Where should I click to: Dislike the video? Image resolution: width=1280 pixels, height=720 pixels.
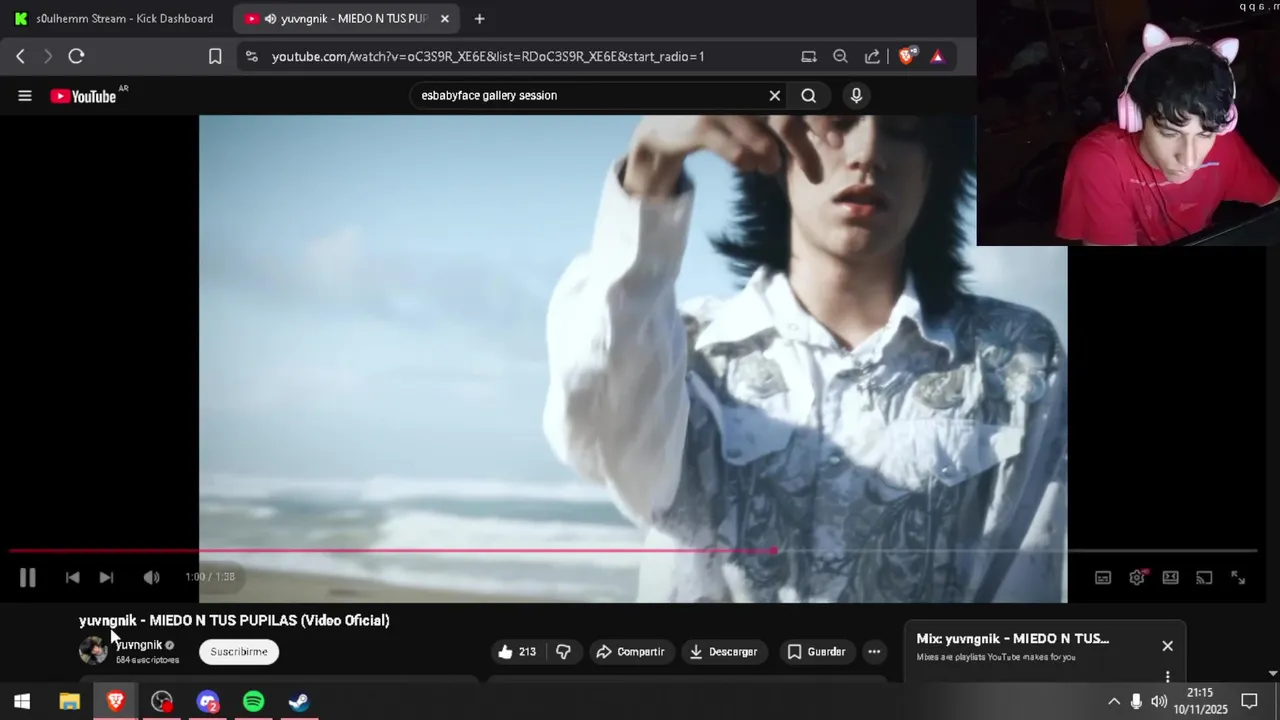pyautogui.click(x=564, y=652)
